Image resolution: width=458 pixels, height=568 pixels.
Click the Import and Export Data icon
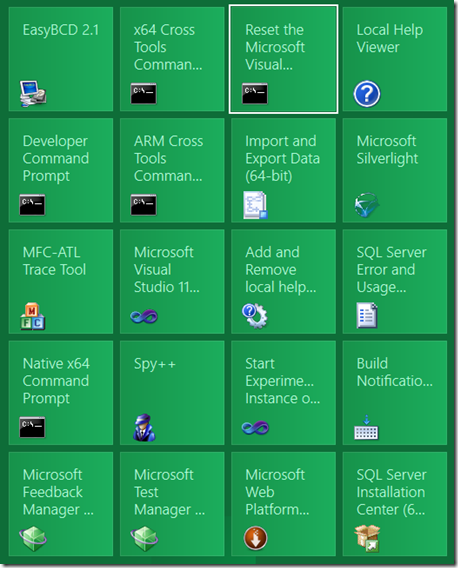pyautogui.click(x=255, y=205)
